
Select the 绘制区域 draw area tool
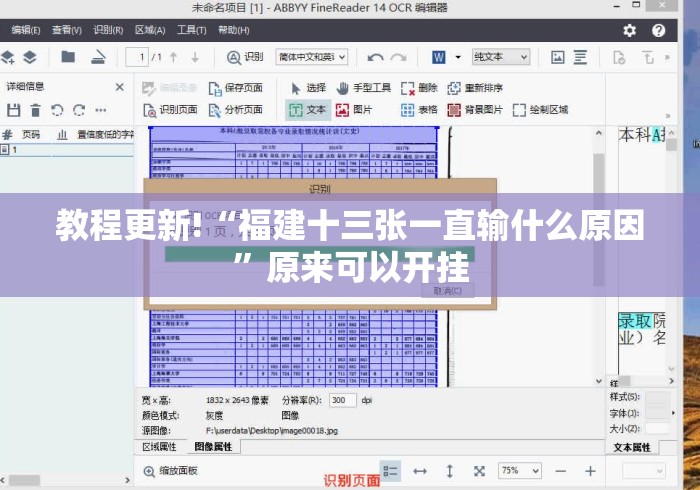[x=540, y=110]
